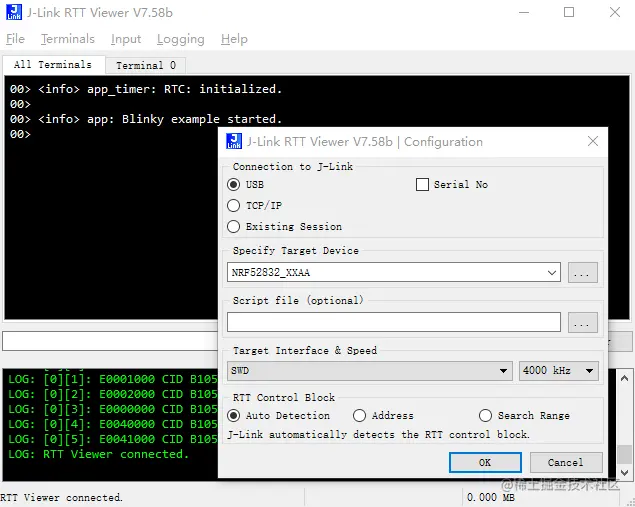Expand the NRF52832_XXAA target device dropdown

[x=552, y=273]
